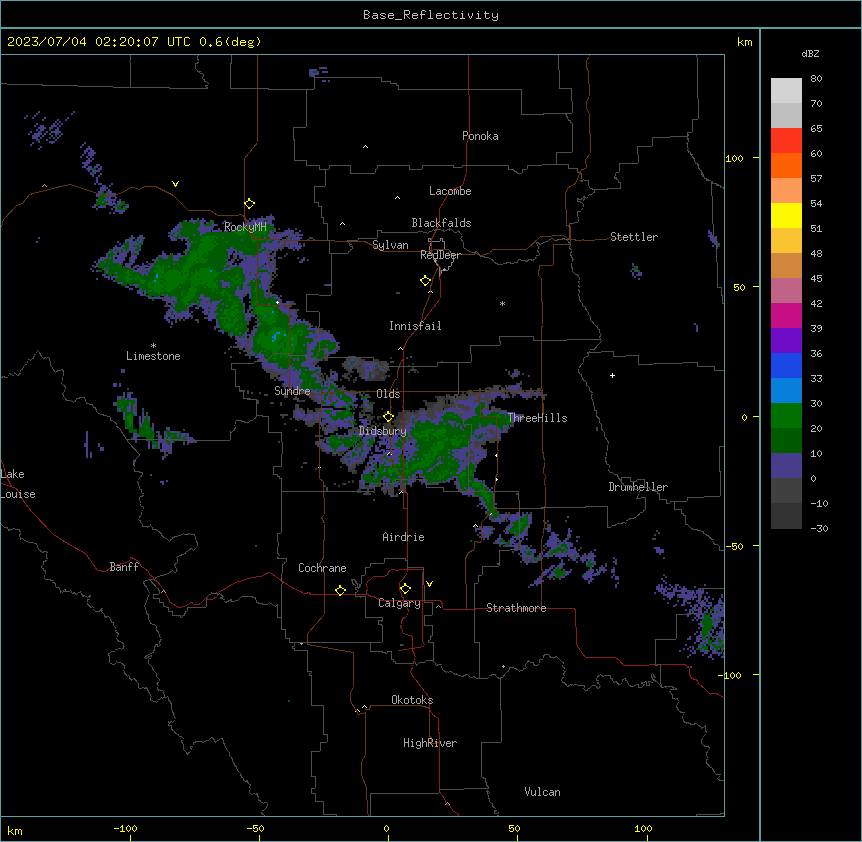Click the -30 value in the dBZ legend

coord(819,528)
